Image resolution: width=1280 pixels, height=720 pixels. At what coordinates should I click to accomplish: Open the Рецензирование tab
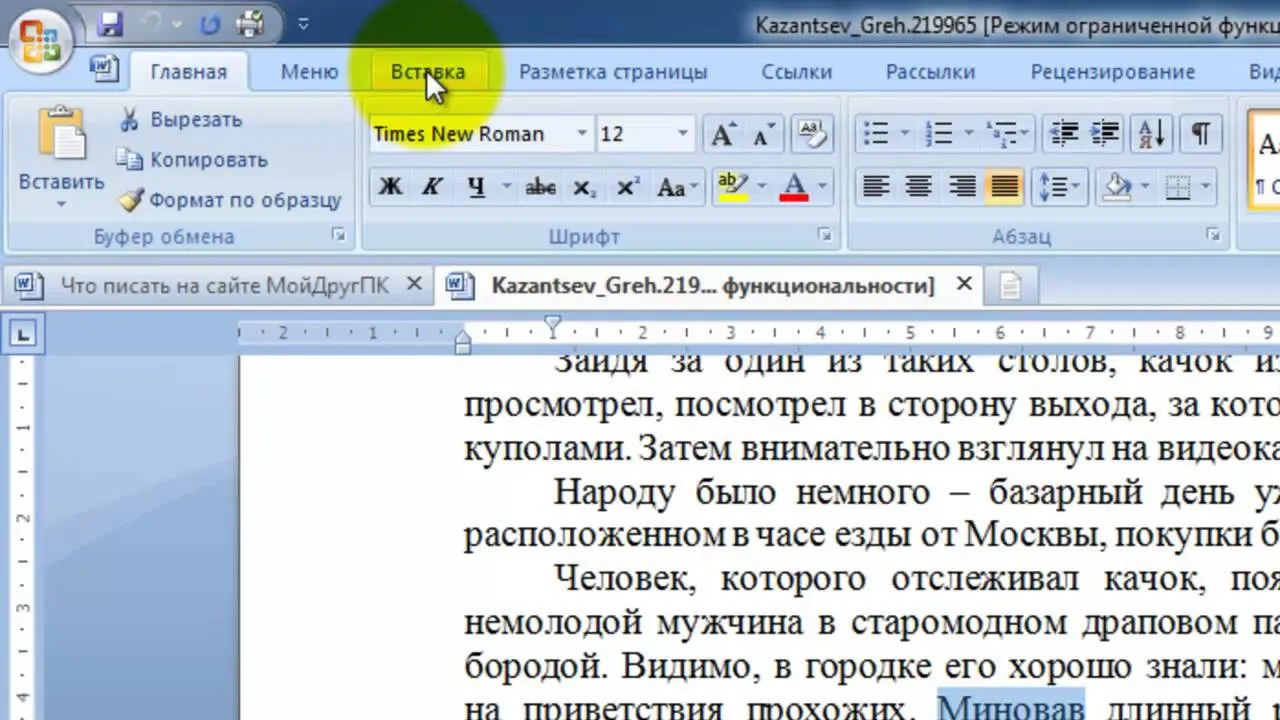[x=1113, y=72]
